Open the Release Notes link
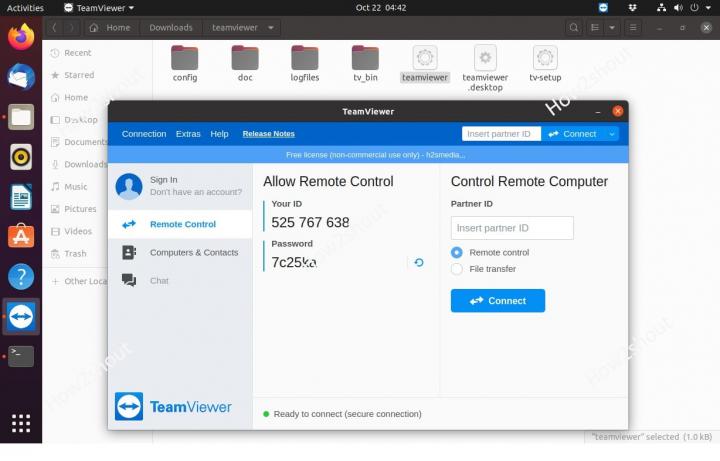The height and width of the screenshot is (461, 720). coord(268,134)
